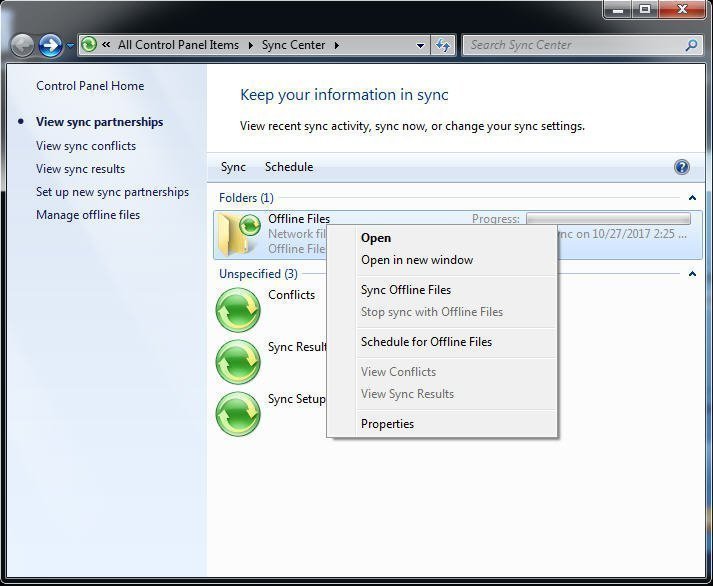713x586 pixels.
Task: Open Set up new sync partnerships
Action: (x=112, y=192)
